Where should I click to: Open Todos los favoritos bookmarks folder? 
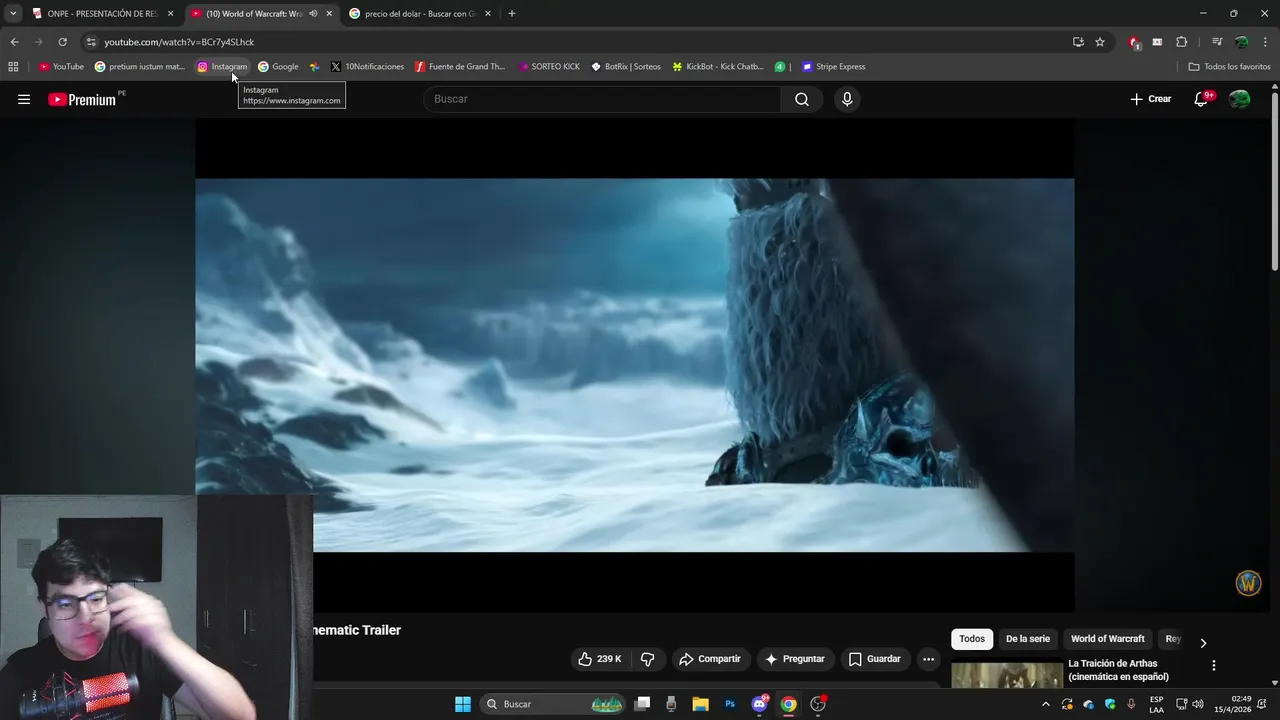click(1229, 67)
